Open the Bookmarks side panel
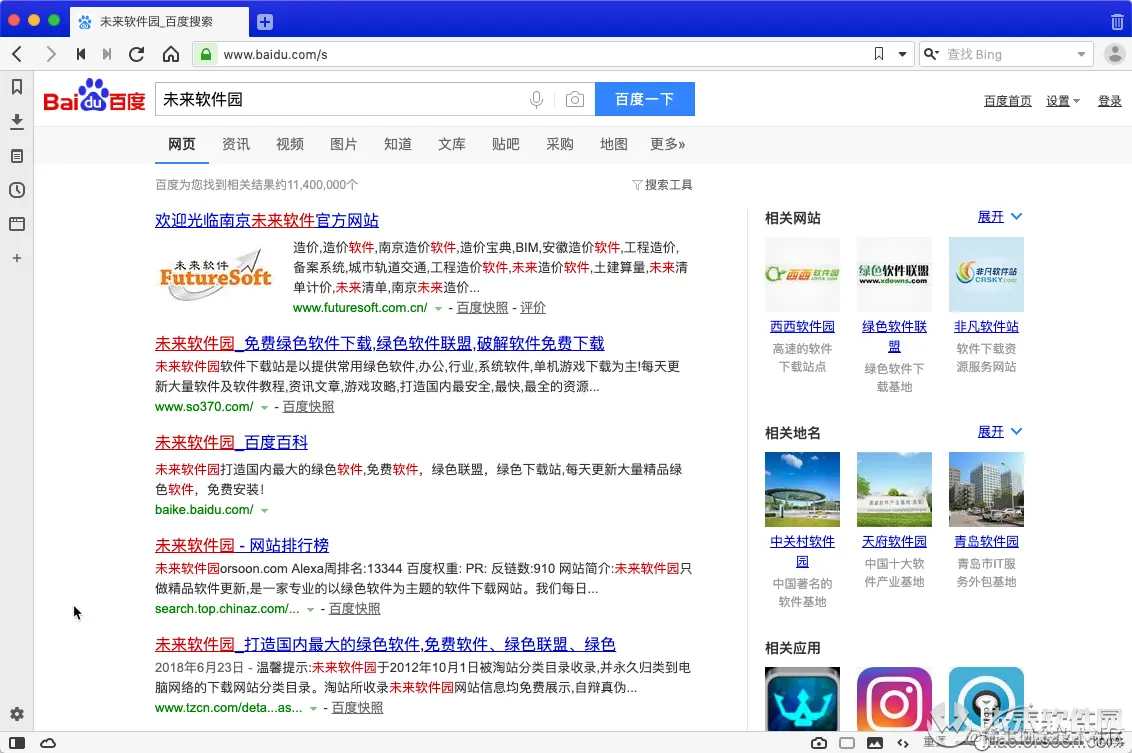This screenshot has width=1132, height=753. tap(17, 87)
